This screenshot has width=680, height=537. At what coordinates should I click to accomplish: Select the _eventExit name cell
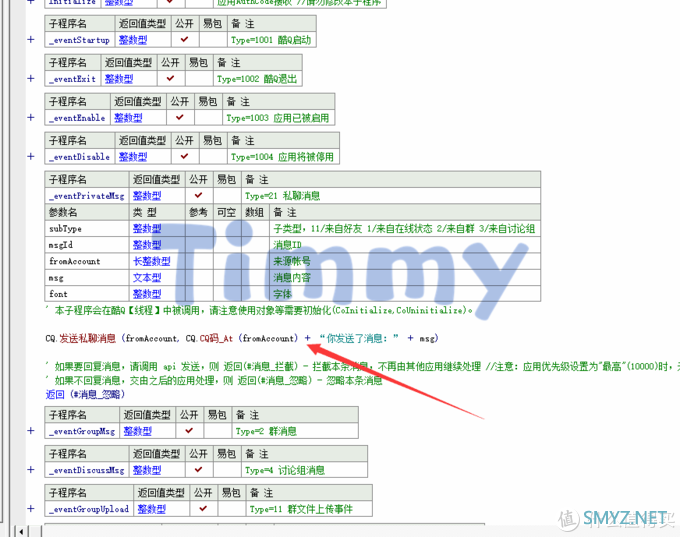pos(73,79)
